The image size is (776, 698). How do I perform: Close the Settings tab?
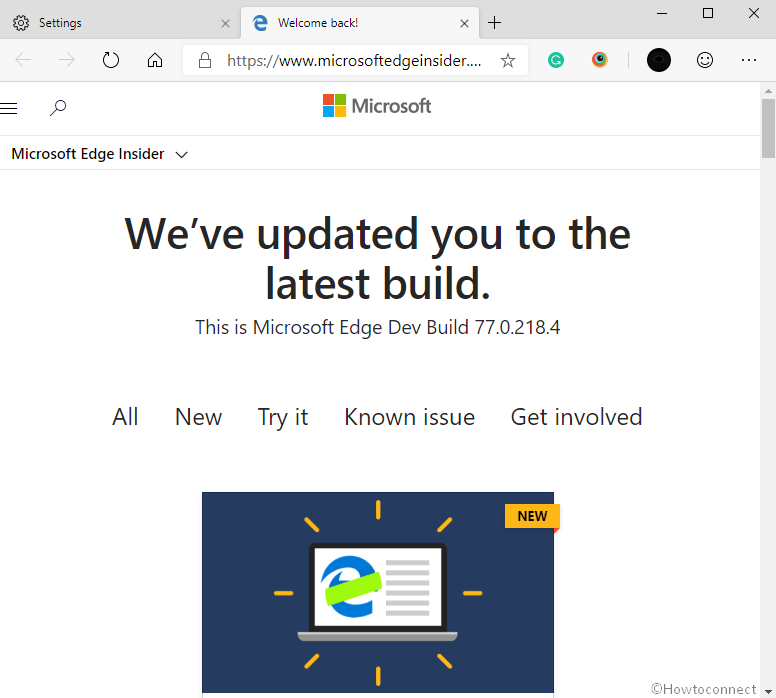(x=225, y=23)
